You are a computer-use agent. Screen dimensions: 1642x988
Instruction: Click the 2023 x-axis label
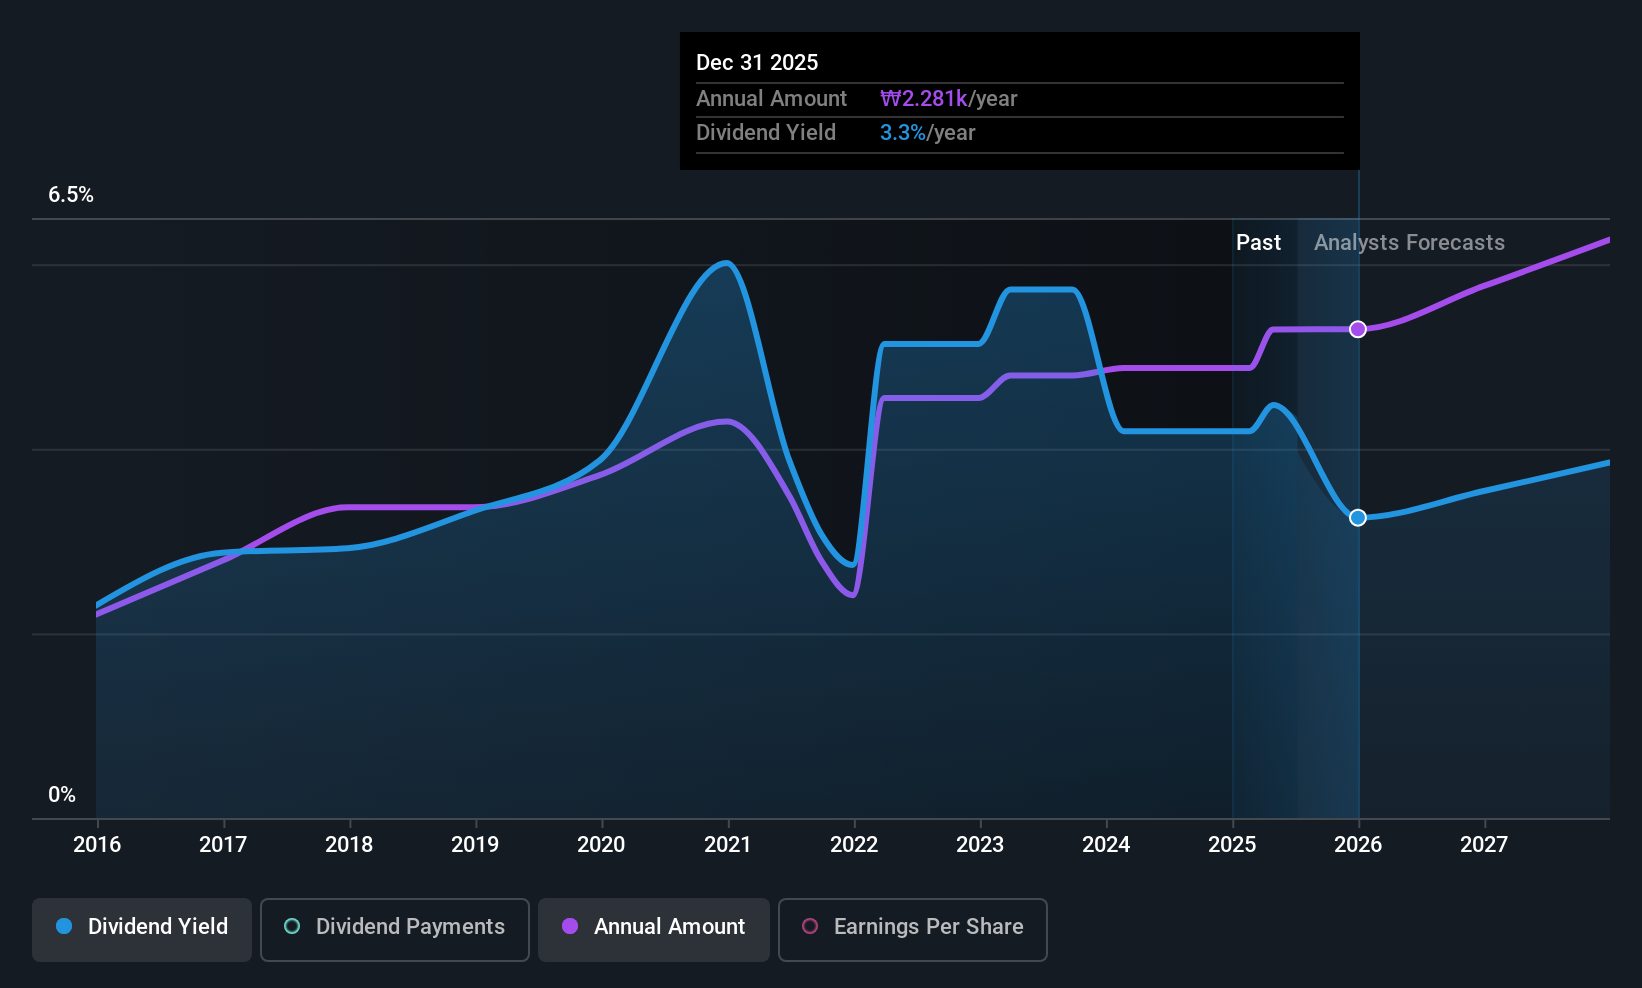[980, 844]
